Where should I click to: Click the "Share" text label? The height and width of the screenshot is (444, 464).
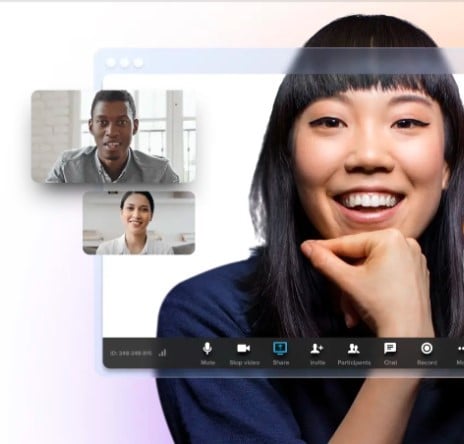tap(281, 363)
